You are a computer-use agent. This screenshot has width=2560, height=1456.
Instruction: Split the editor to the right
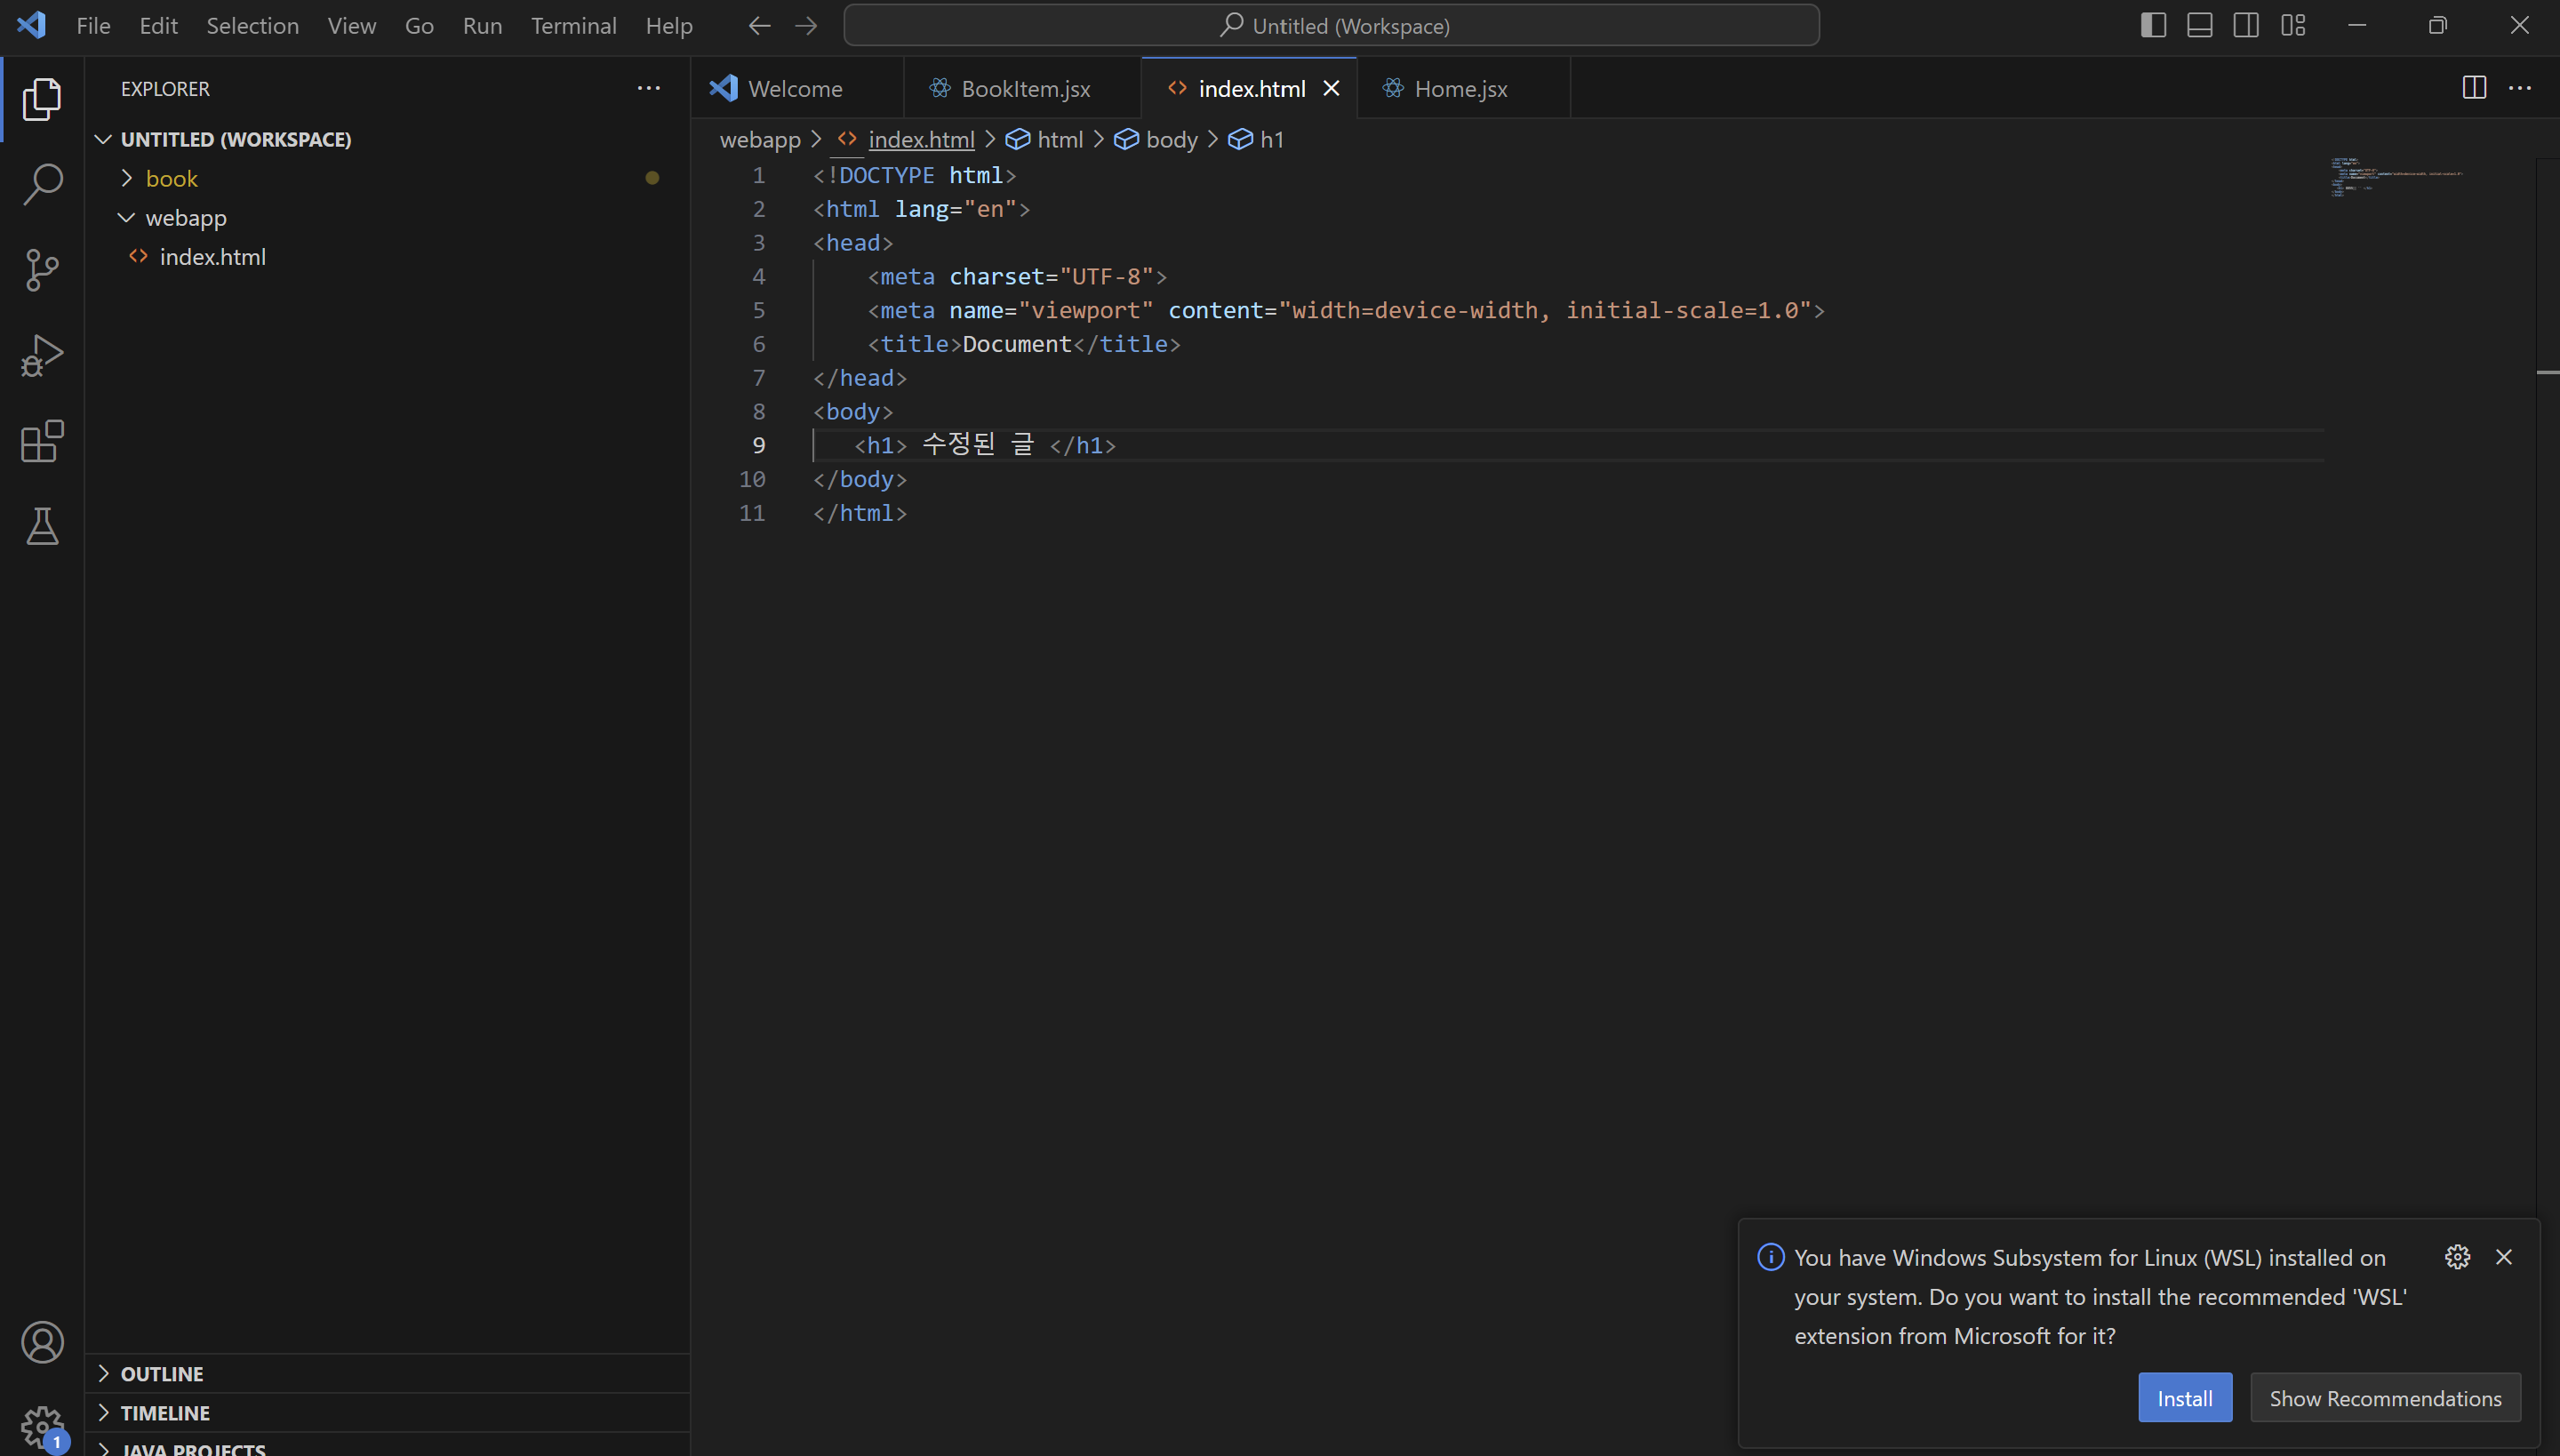[2473, 88]
